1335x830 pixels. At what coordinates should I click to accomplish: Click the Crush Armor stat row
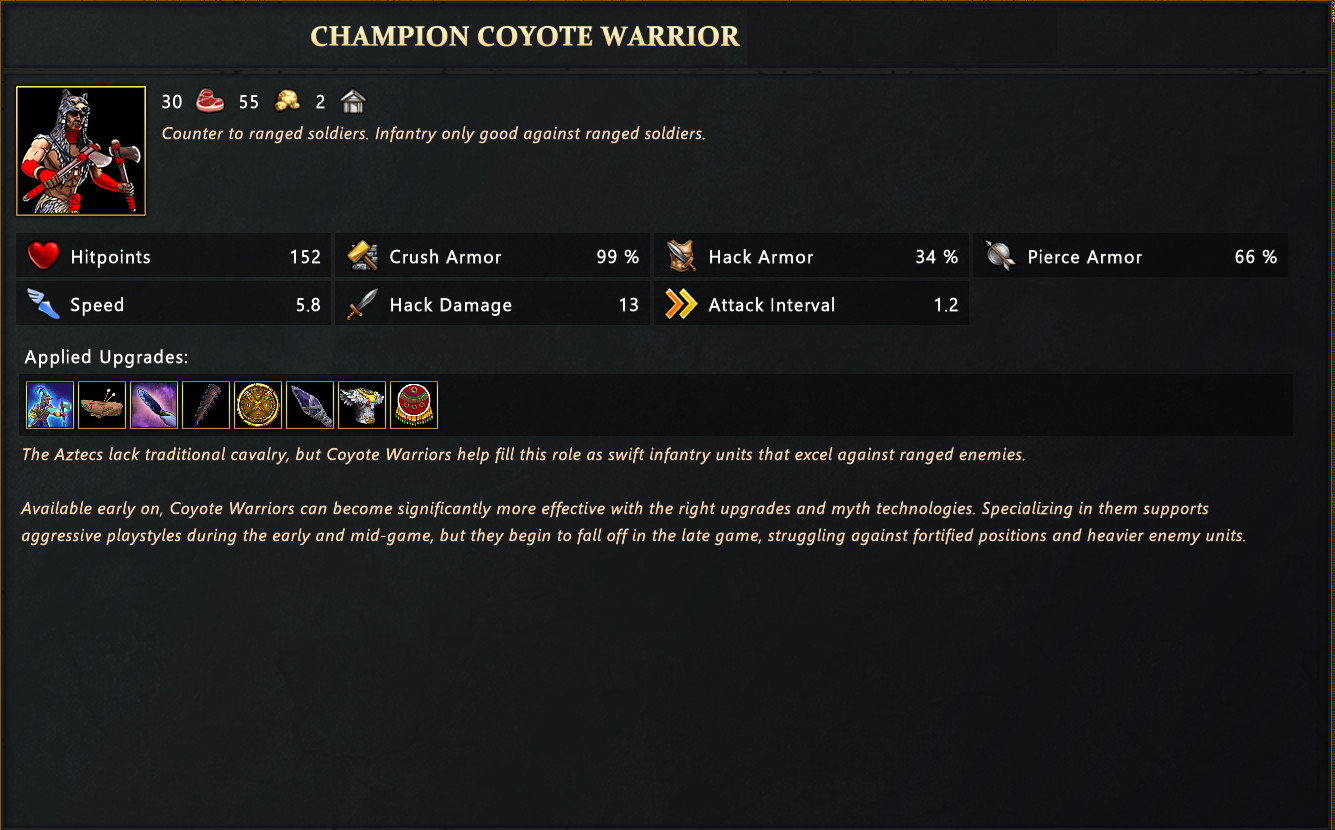[492, 257]
